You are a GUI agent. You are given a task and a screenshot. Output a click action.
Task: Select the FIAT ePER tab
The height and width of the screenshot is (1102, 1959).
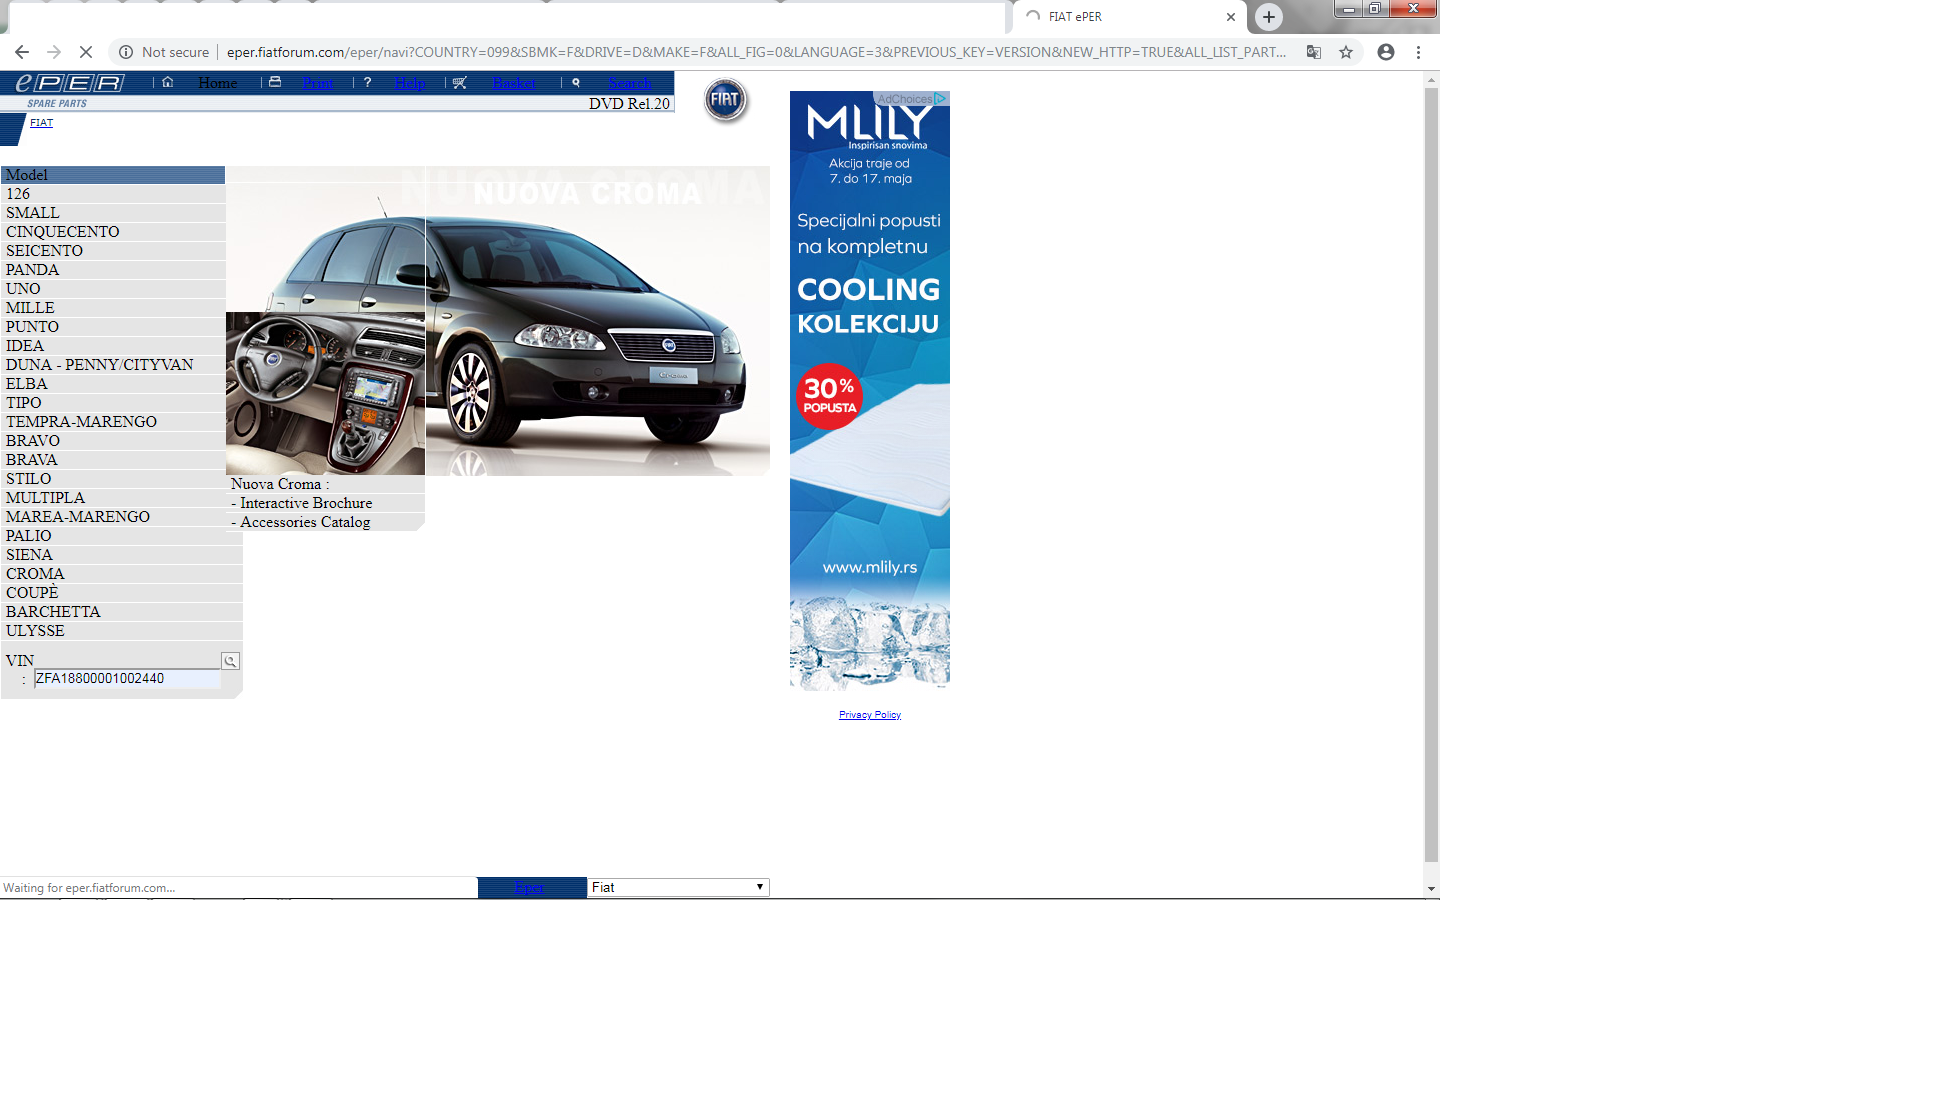pyautogui.click(x=1129, y=17)
